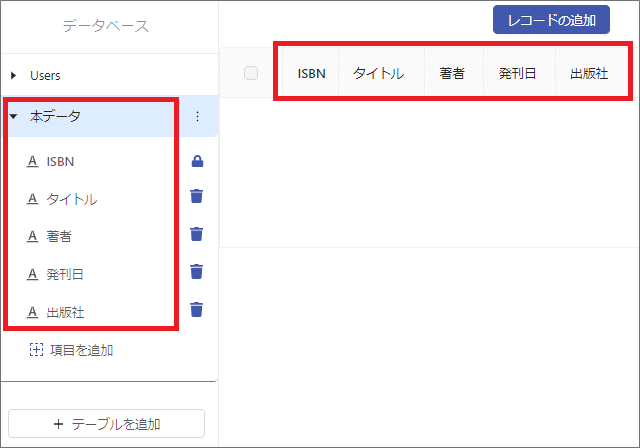Click the plus icon on テーブルを追加
The height and width of the screenshot is (448, 640).
pyautogui.click(x=58, y=424)
